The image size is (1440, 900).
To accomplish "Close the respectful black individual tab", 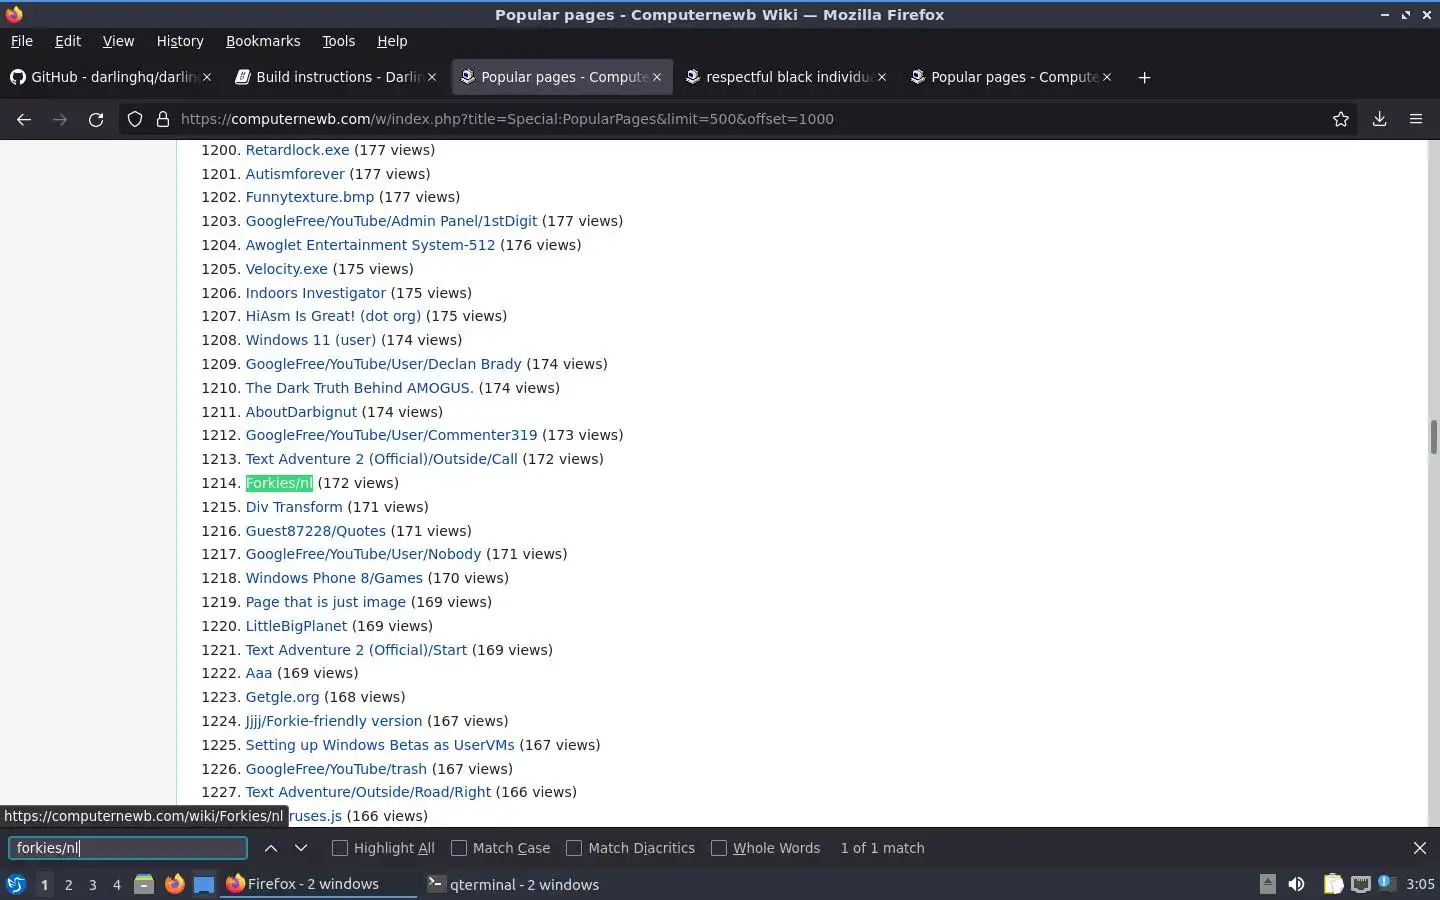I will [882, 77].
